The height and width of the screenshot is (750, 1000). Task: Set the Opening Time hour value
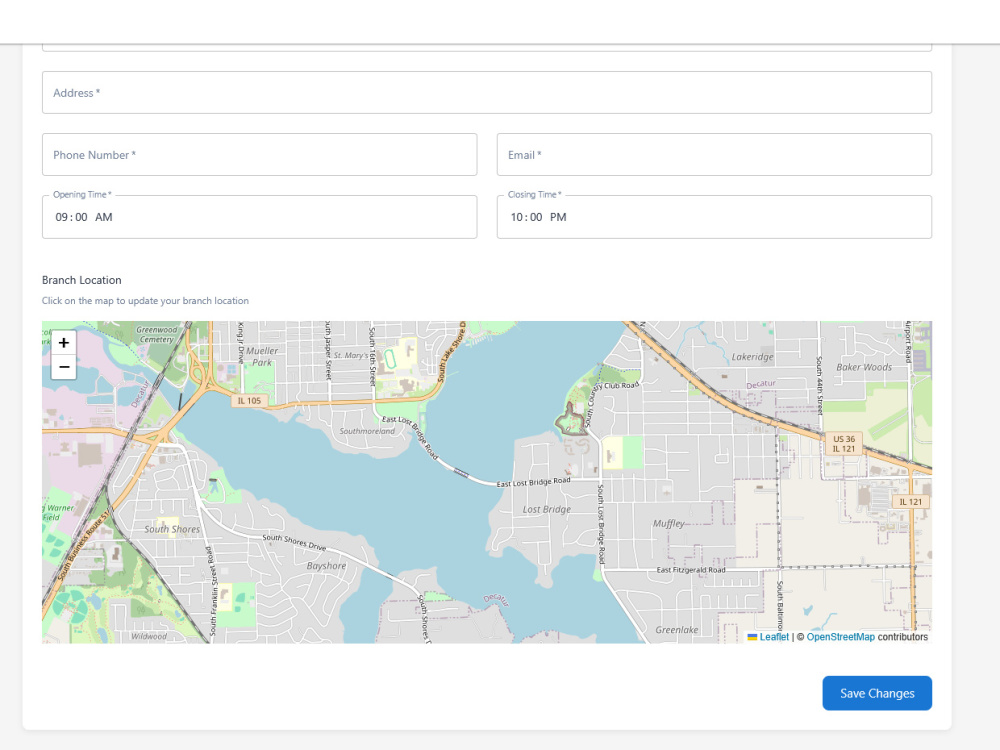pyautogui.click(x=61, y=217)
